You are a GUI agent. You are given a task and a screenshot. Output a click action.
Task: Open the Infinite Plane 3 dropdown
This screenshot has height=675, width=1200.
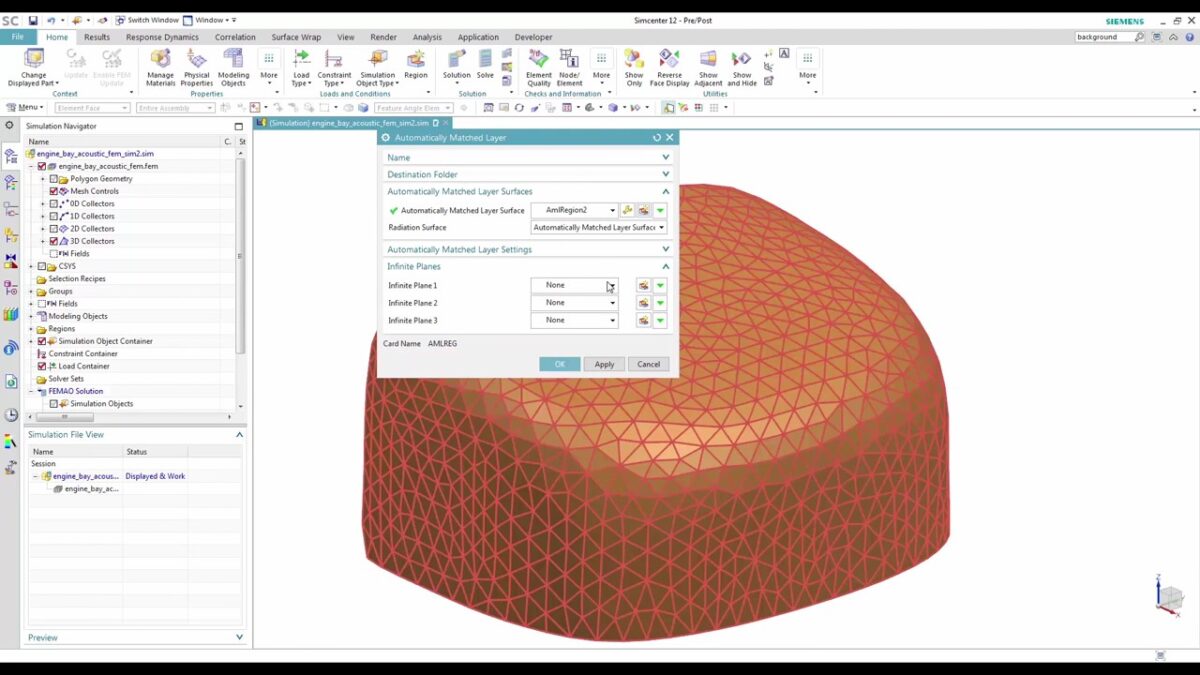574,320
